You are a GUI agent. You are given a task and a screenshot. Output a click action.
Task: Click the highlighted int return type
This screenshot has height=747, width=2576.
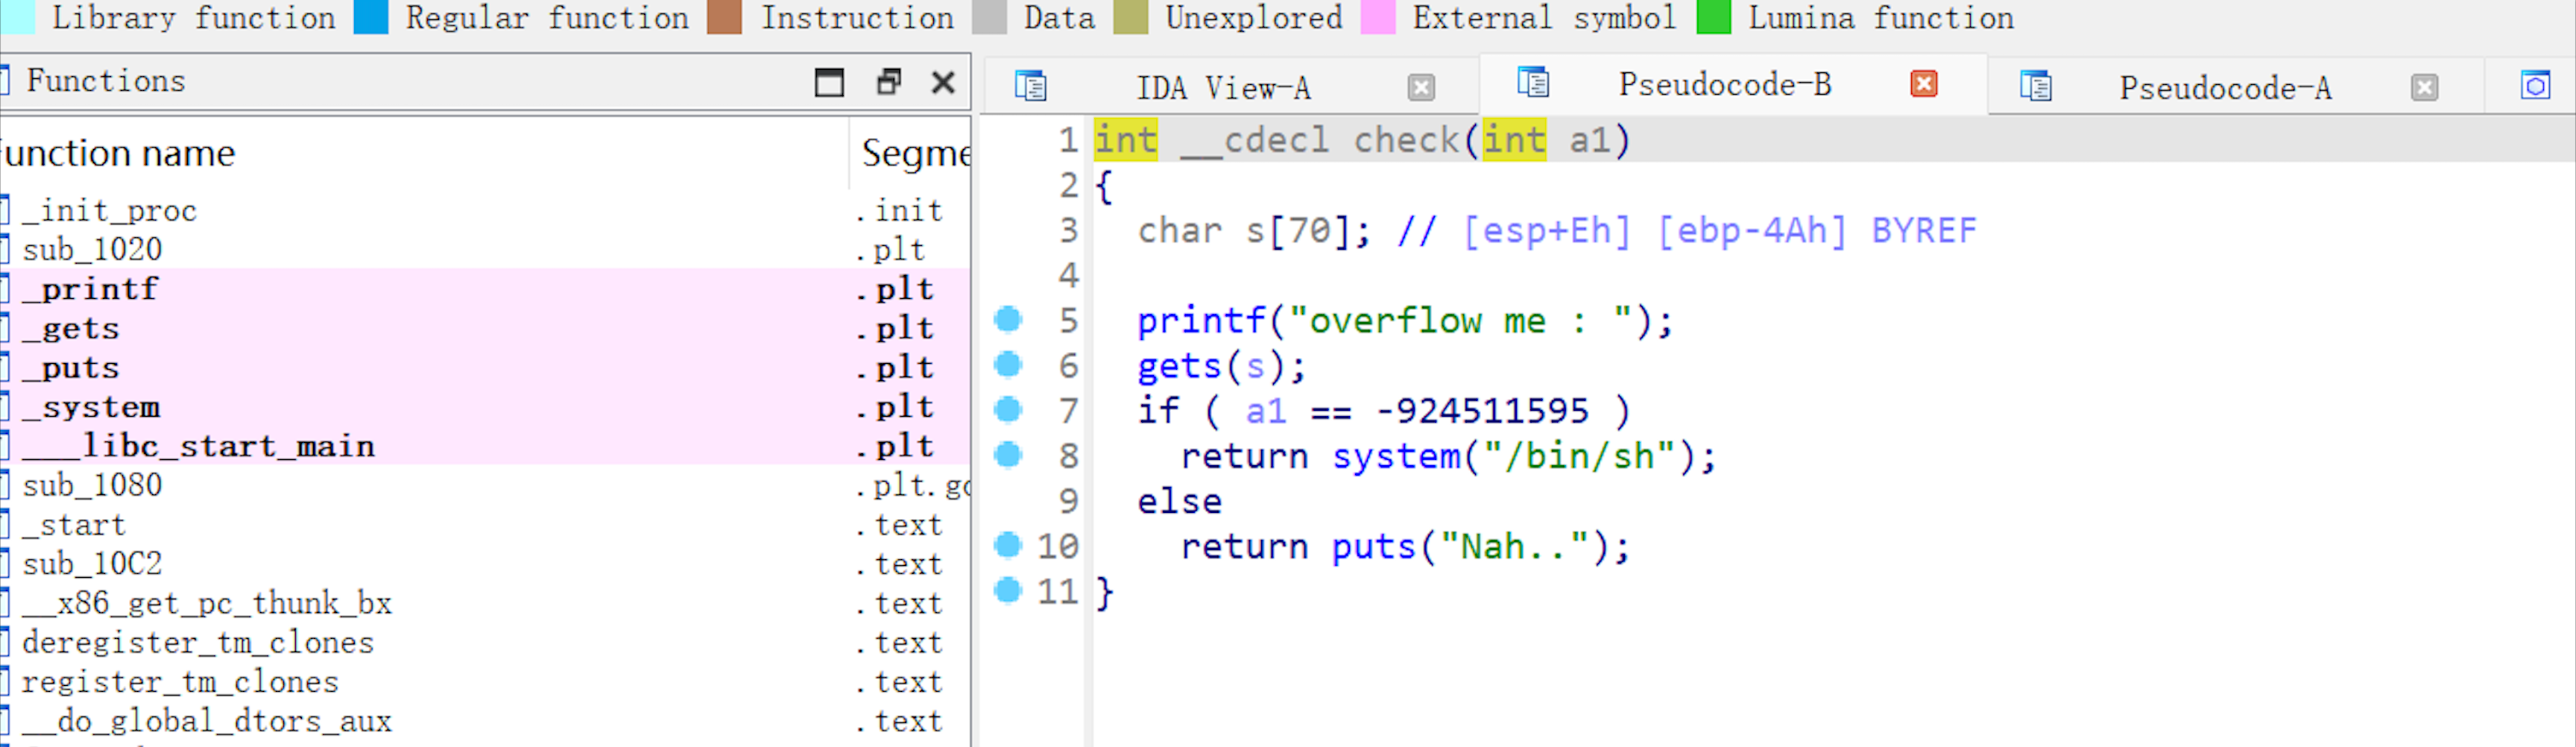tap(1126, 140)
